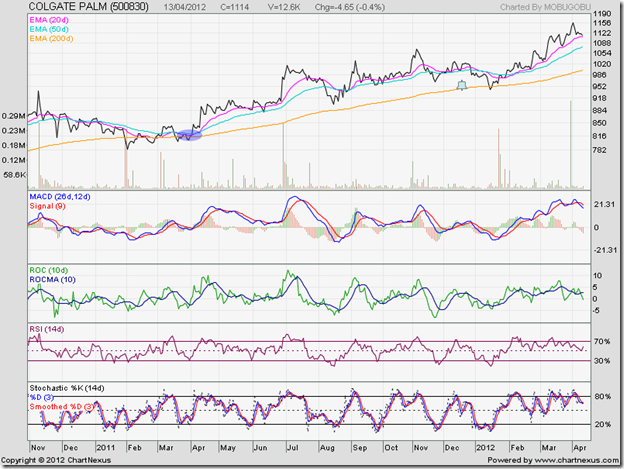Click the 21.31 MACD axis value
The width and height of the screenshot is (624, 469).
coord(604,204)
